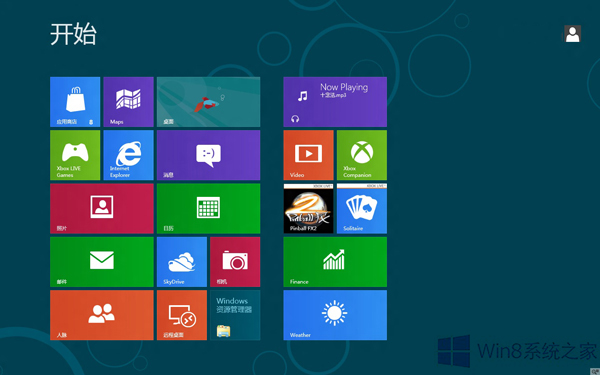Open the Weather tile
The width and height of the screenshot is (600, 375).
(x=335, y=315)
